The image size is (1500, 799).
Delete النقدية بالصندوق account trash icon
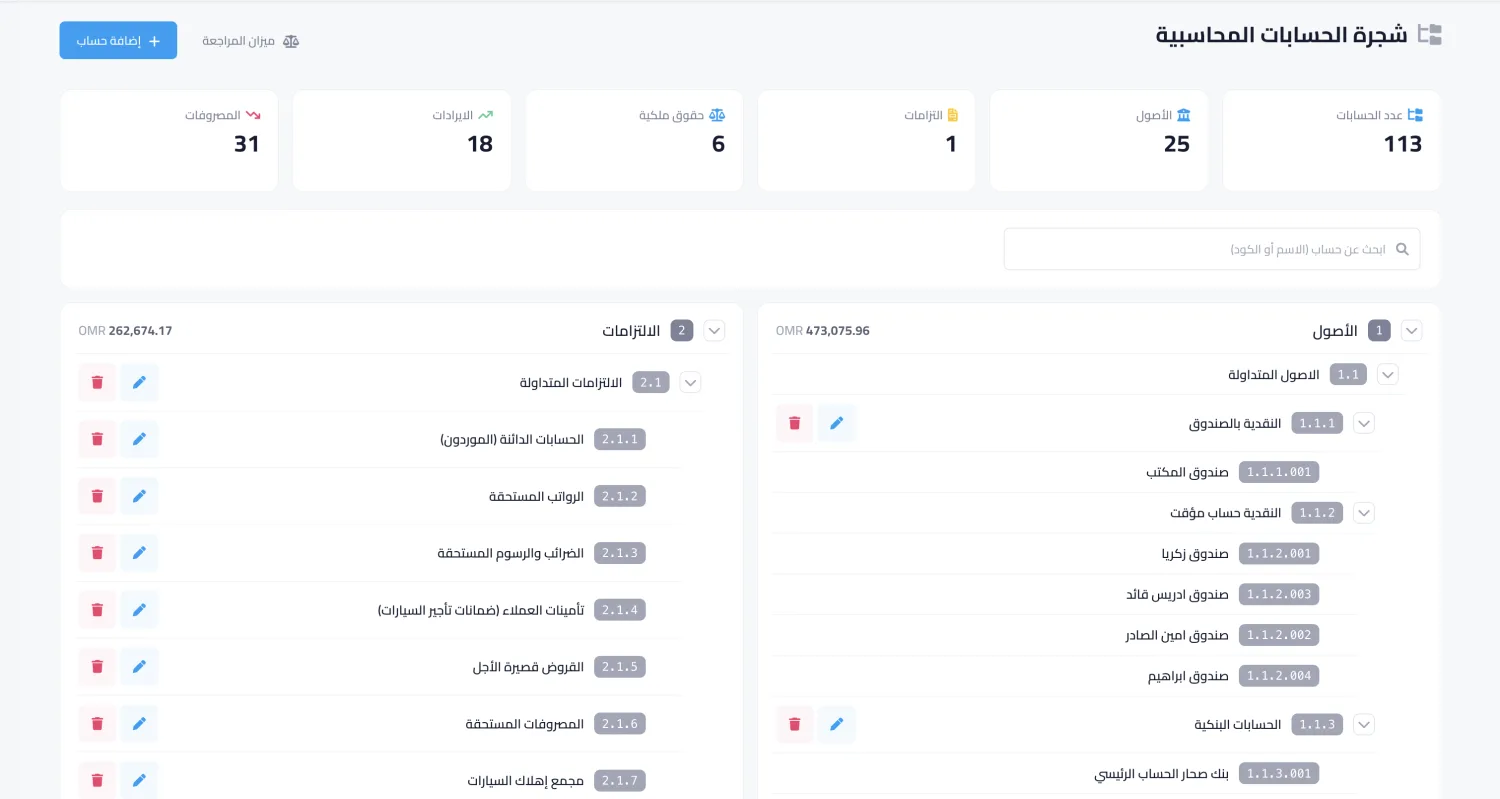pyautogui.click(x=795, y=423)
